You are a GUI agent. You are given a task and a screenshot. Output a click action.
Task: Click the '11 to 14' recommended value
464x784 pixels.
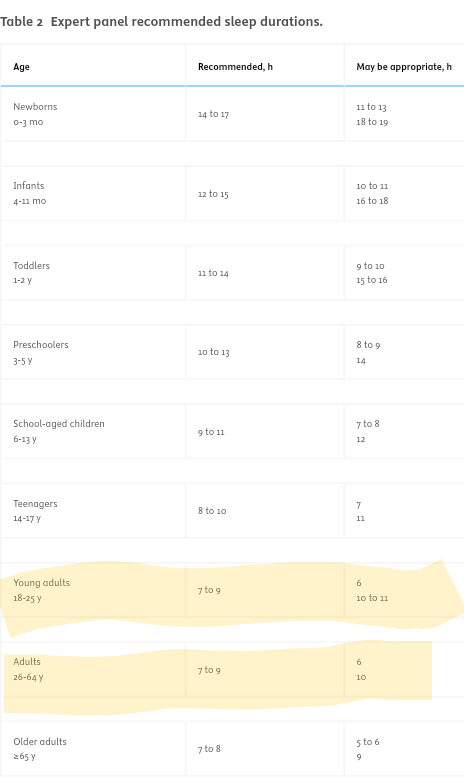point(214,273)
